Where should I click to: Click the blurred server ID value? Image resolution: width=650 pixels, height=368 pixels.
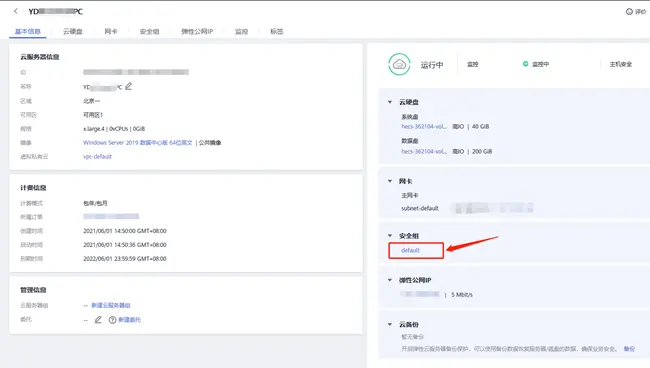click(136, 72)
